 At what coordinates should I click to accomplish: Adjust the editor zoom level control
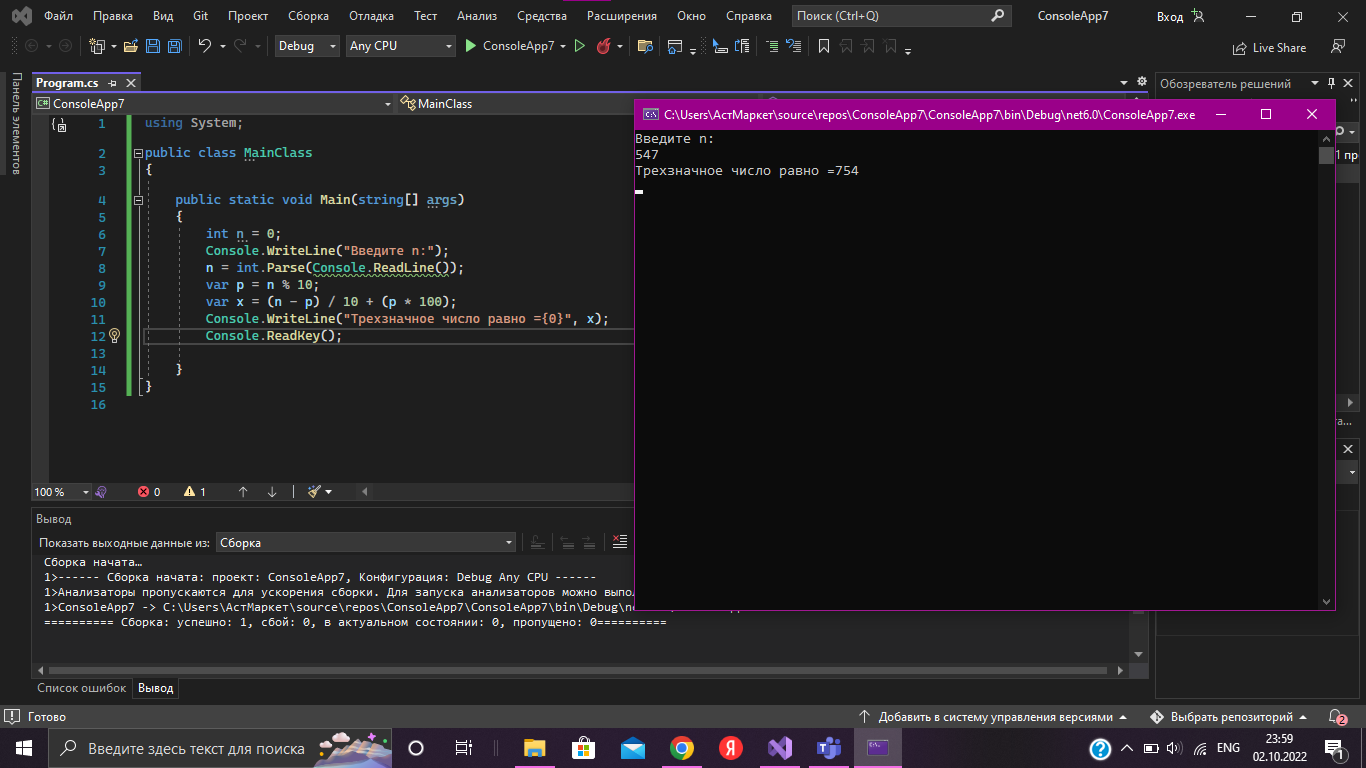[x=60, y=491]
